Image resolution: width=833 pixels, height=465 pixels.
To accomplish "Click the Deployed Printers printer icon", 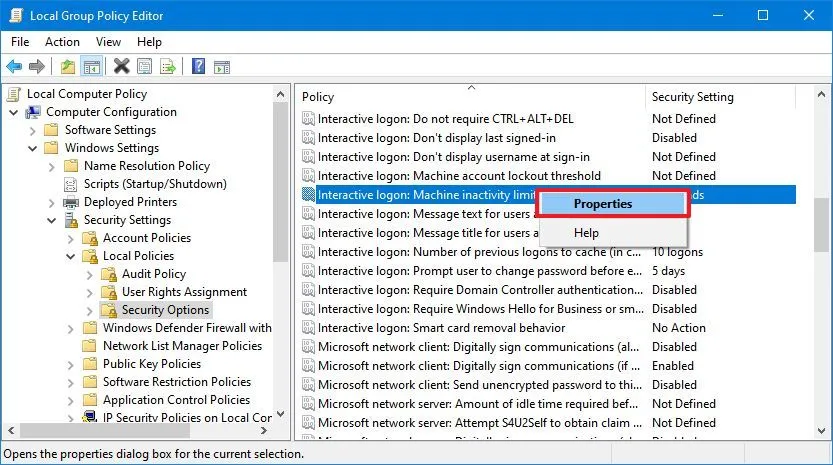I will click(x=71, y=202).
